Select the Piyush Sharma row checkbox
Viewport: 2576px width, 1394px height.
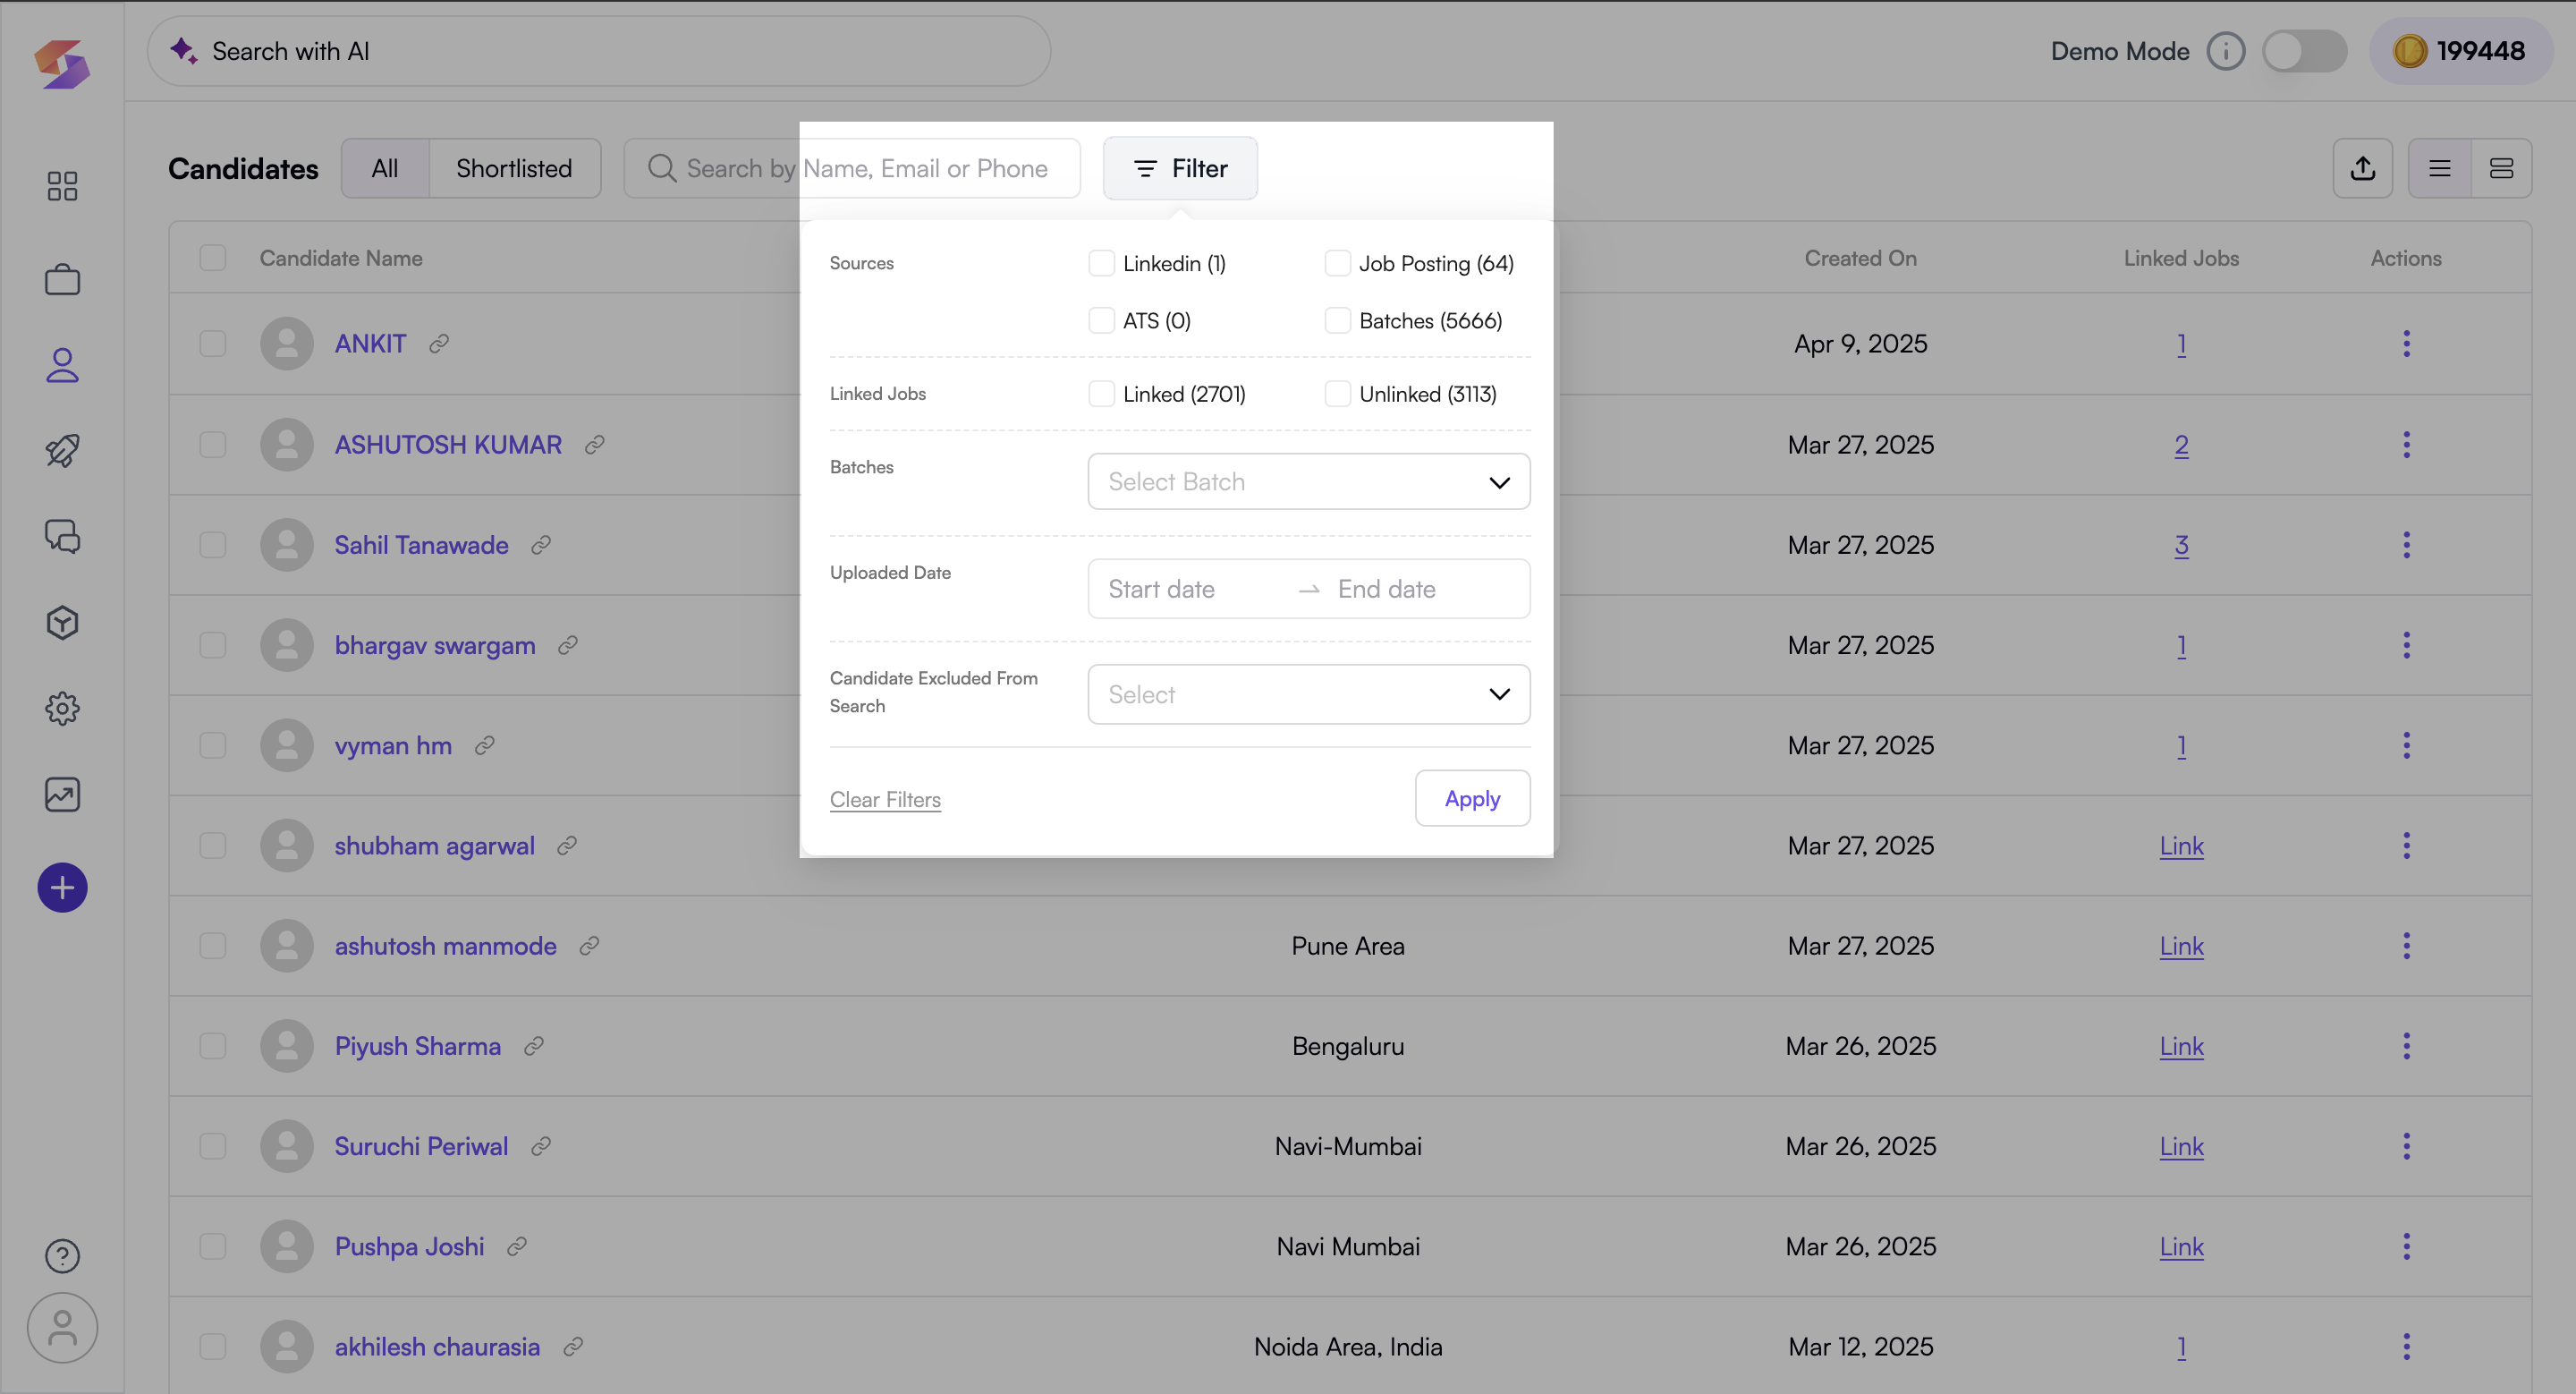point(212,1046)
